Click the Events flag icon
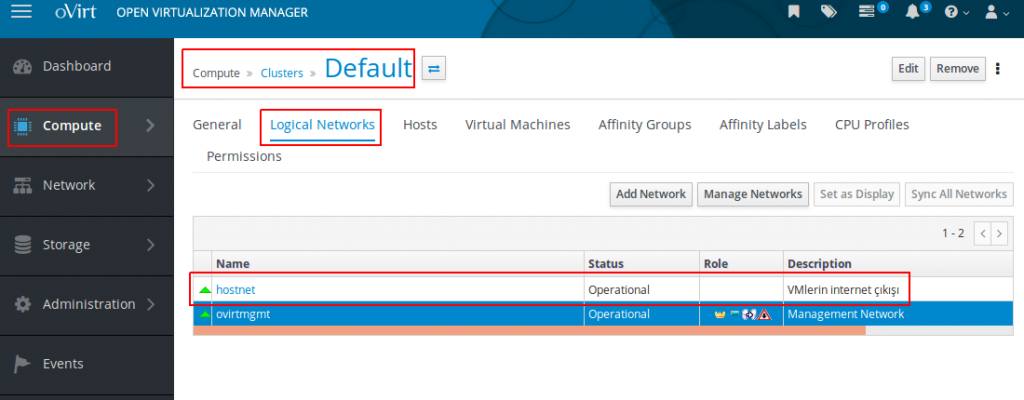 point(22,364)
